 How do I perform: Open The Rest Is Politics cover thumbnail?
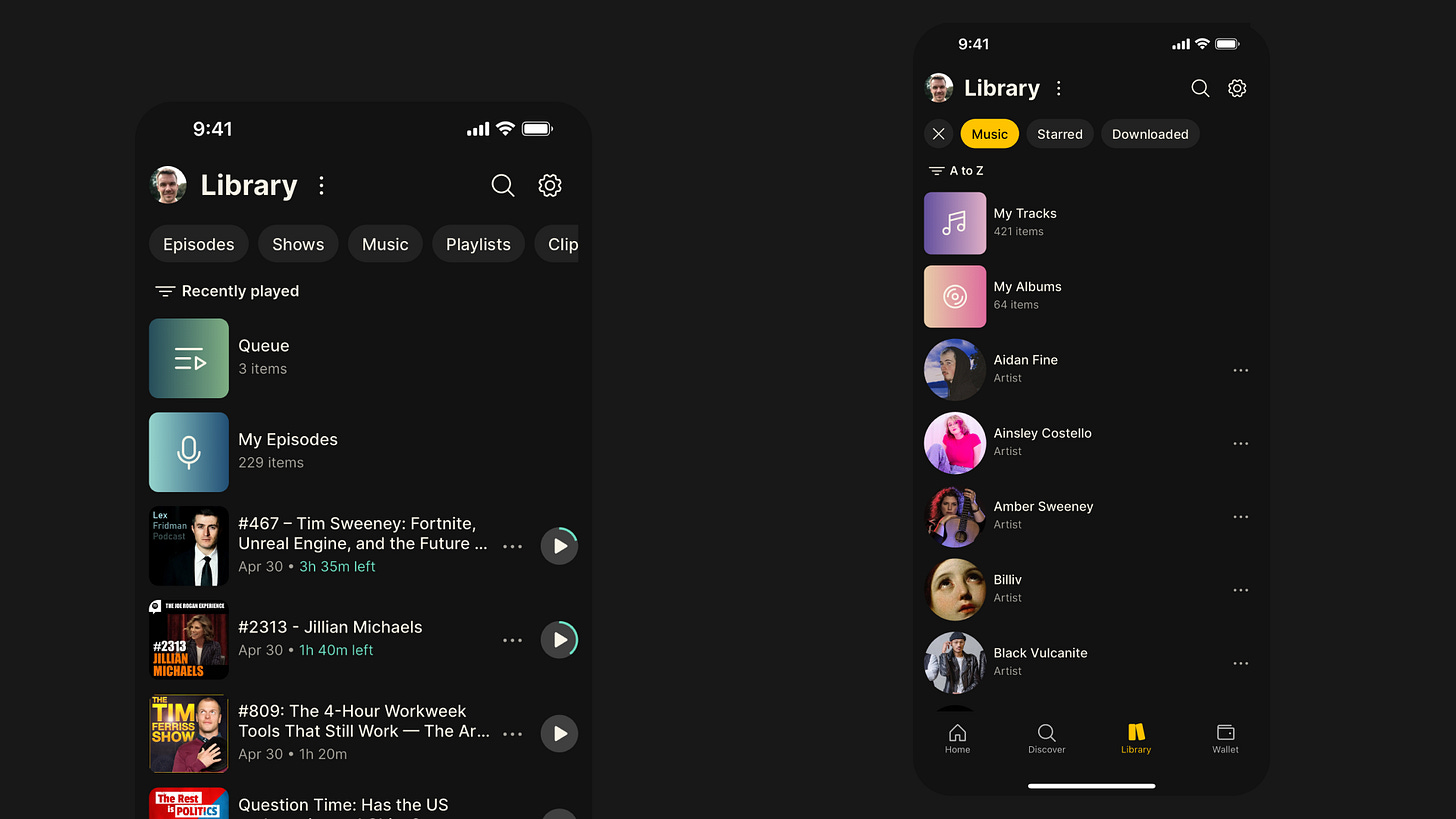(x=189, y=803)
